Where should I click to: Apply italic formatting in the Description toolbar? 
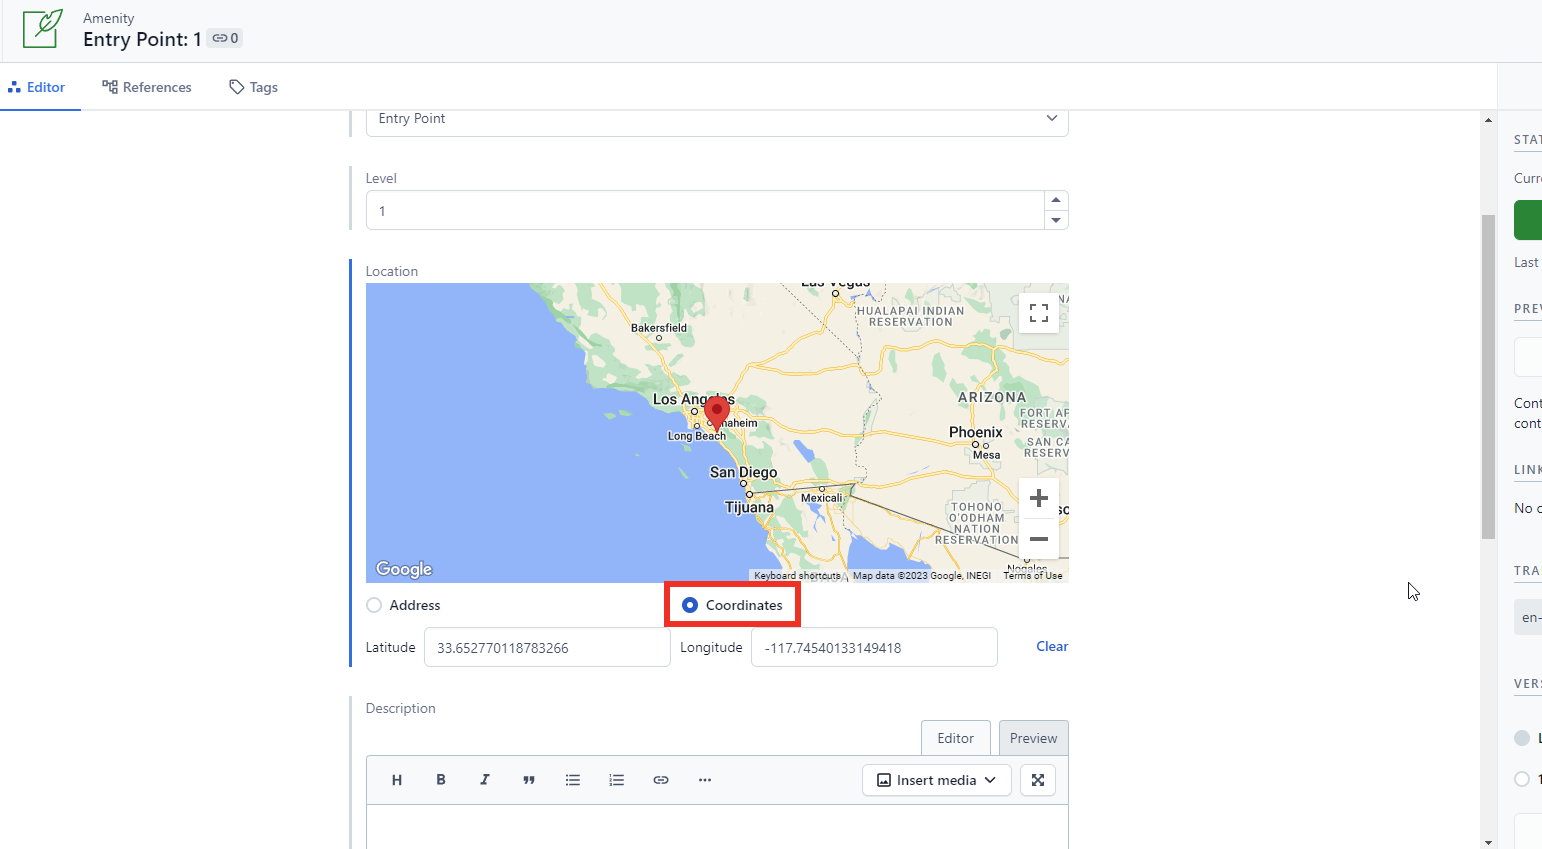click(x=484, y=780)
